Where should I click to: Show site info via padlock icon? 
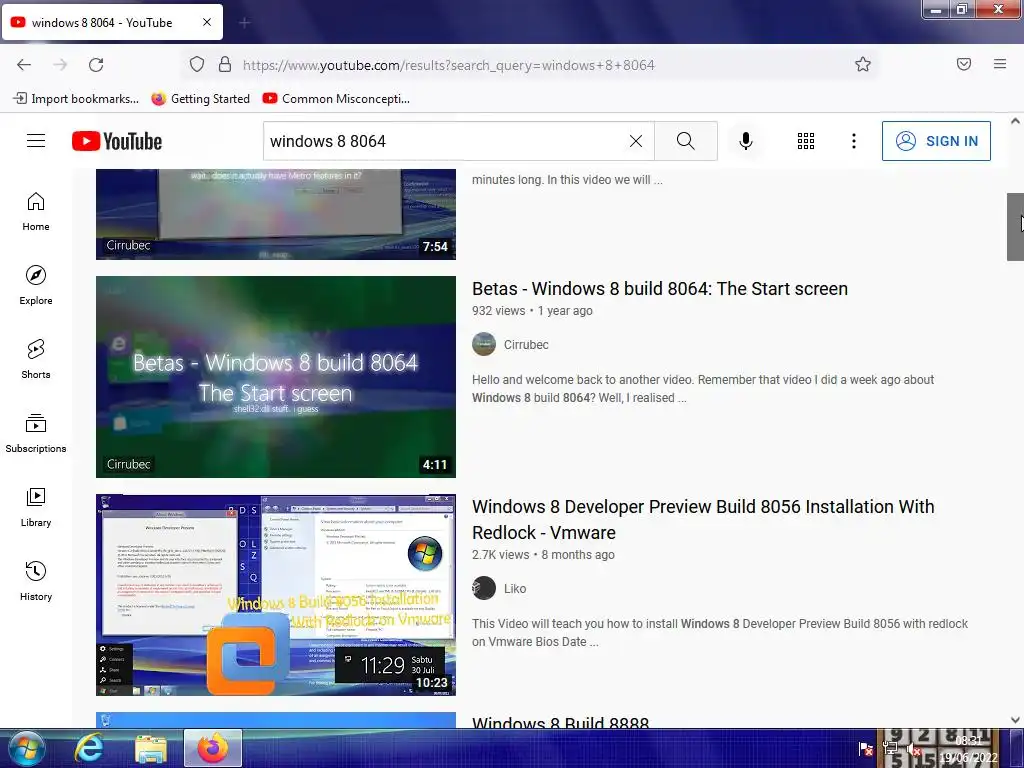tap(225, 65)
